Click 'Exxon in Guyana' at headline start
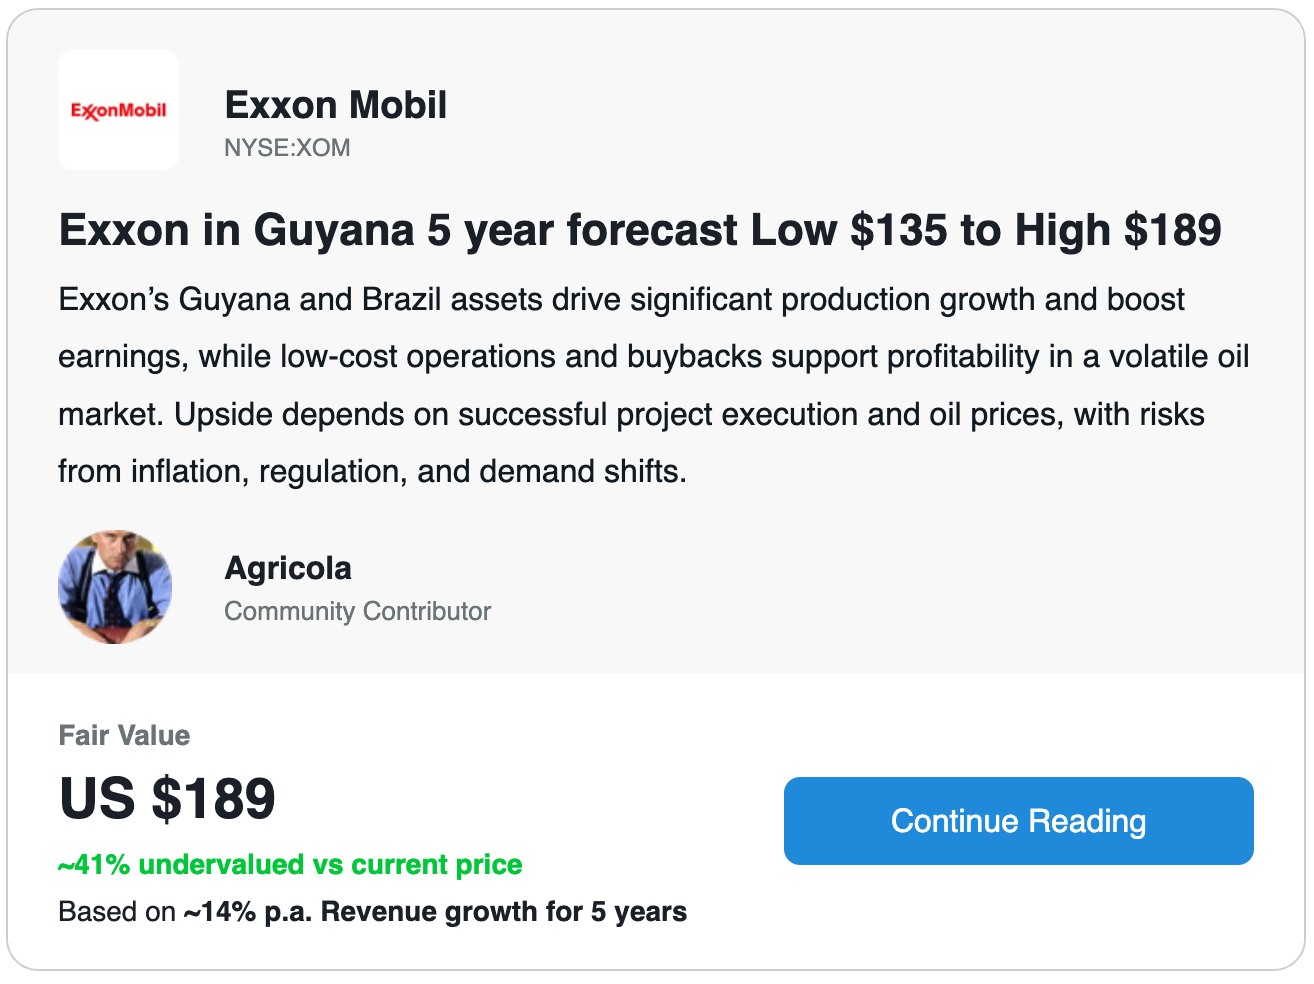This screenshot has height=984, width=1314. point(236,230)
